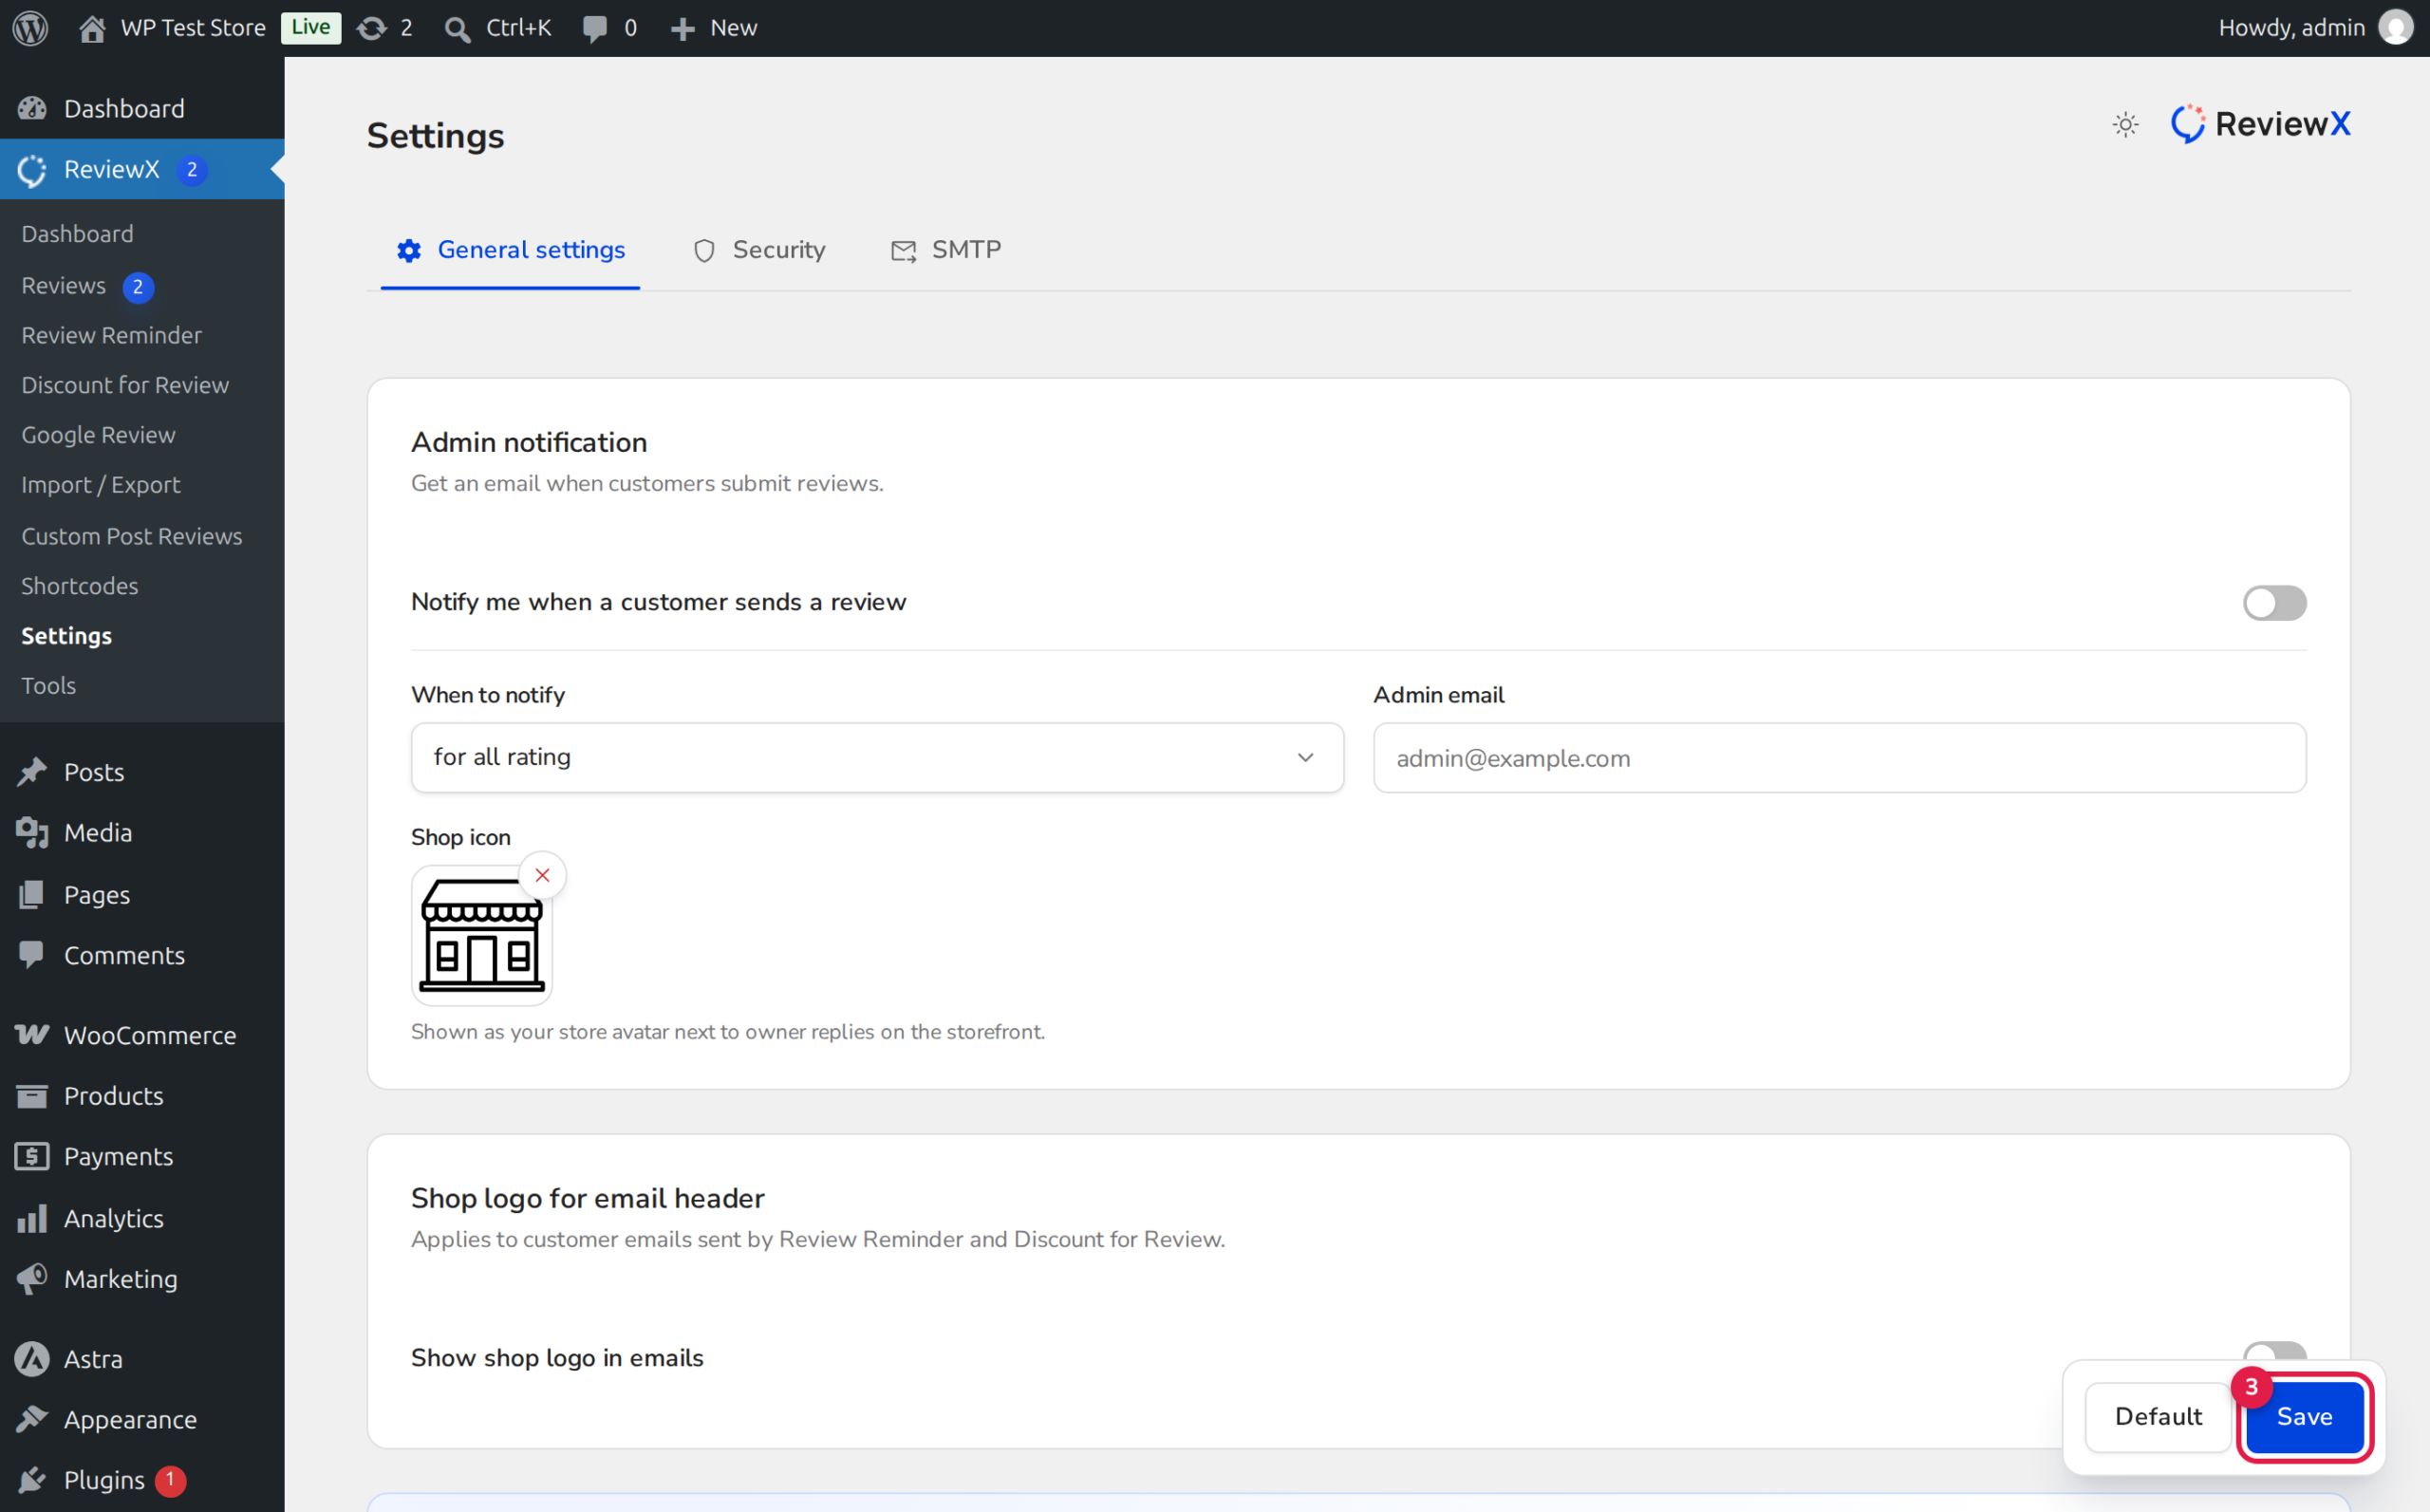Open the Media menu icon
Screen dimensions: 2430x1512
click(x=32, y=832)
